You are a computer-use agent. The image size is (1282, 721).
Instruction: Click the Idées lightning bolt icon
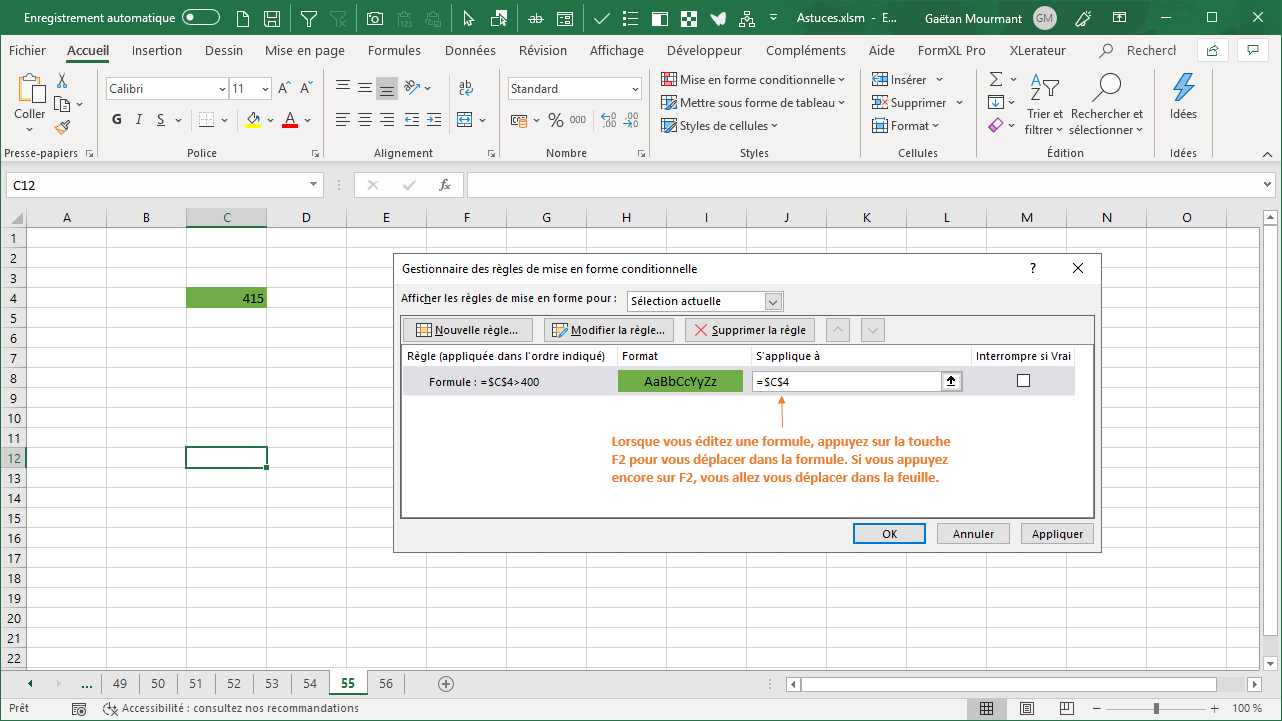(1183, 89)
